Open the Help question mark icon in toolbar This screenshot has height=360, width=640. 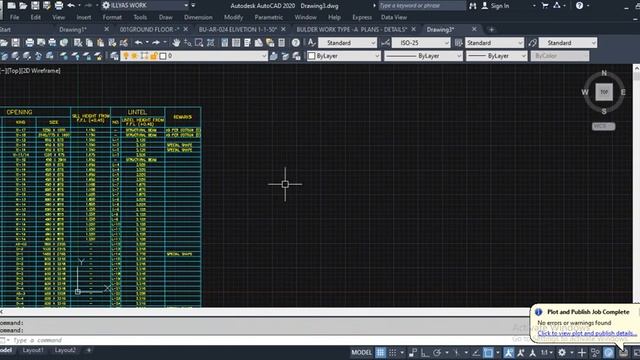296,42
